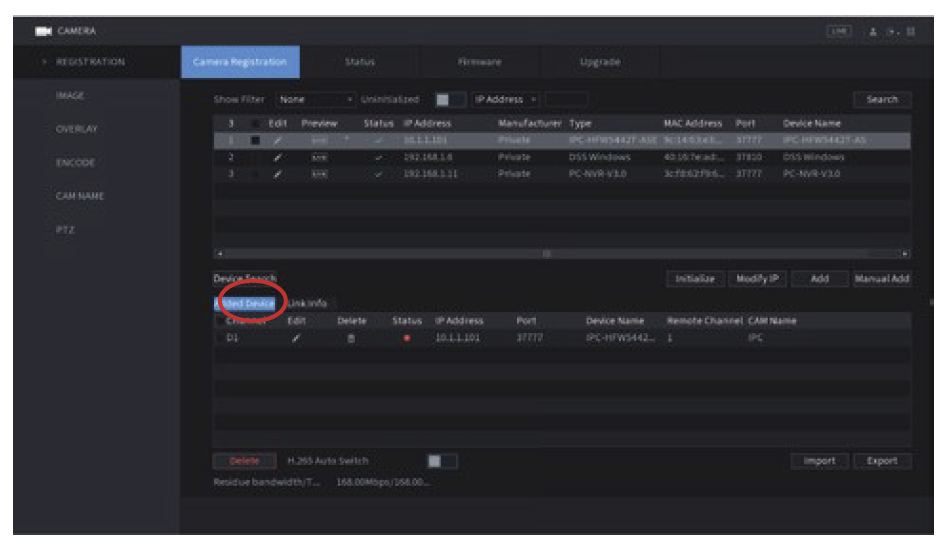Open the IP Address search type dropdown
This screenshot has height=548, width=950.
pyautogui.click(x=505, y=100)
